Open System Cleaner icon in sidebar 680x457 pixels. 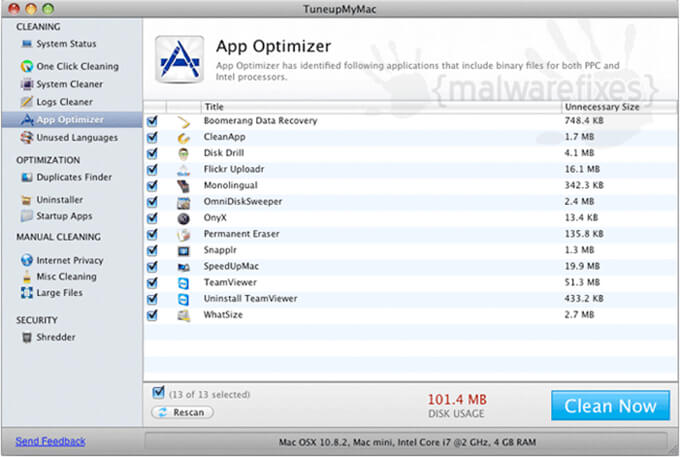[27, 84]
